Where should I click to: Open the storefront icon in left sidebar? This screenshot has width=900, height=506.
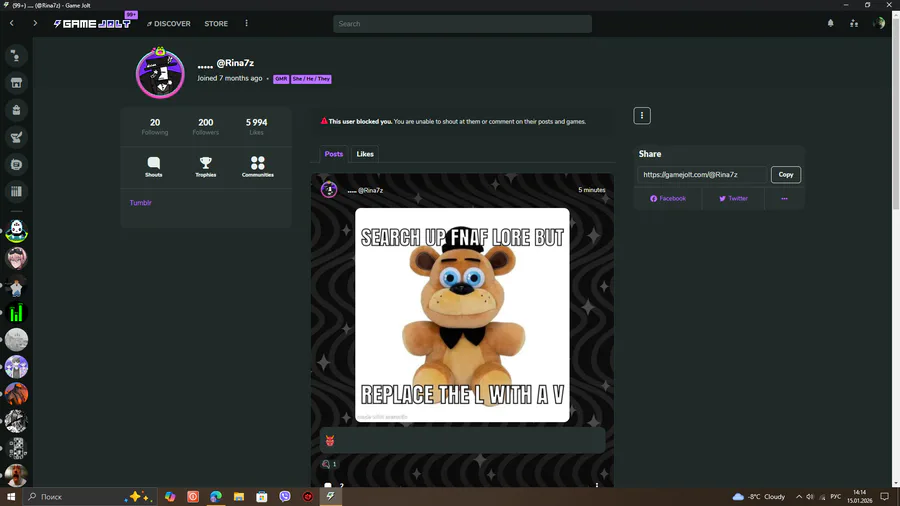click(16, 83)
